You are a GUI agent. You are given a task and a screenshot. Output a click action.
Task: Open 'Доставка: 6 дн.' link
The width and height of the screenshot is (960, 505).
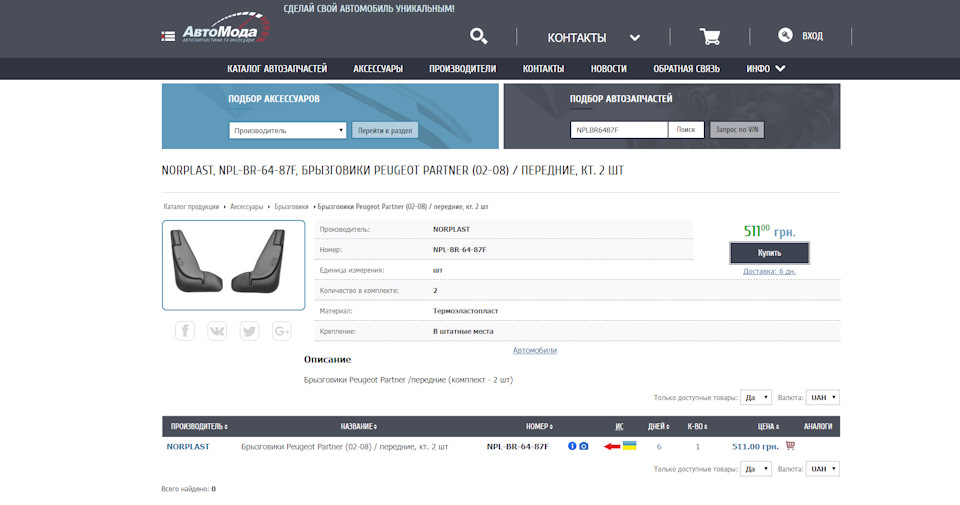pyautogui.click(x=769, y=271)
